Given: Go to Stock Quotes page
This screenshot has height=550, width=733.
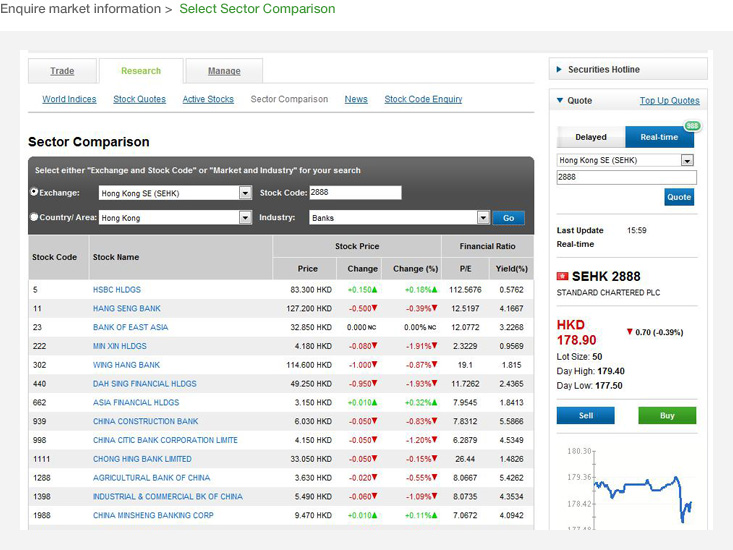Looking at the screenshot, I should (139, 99).
